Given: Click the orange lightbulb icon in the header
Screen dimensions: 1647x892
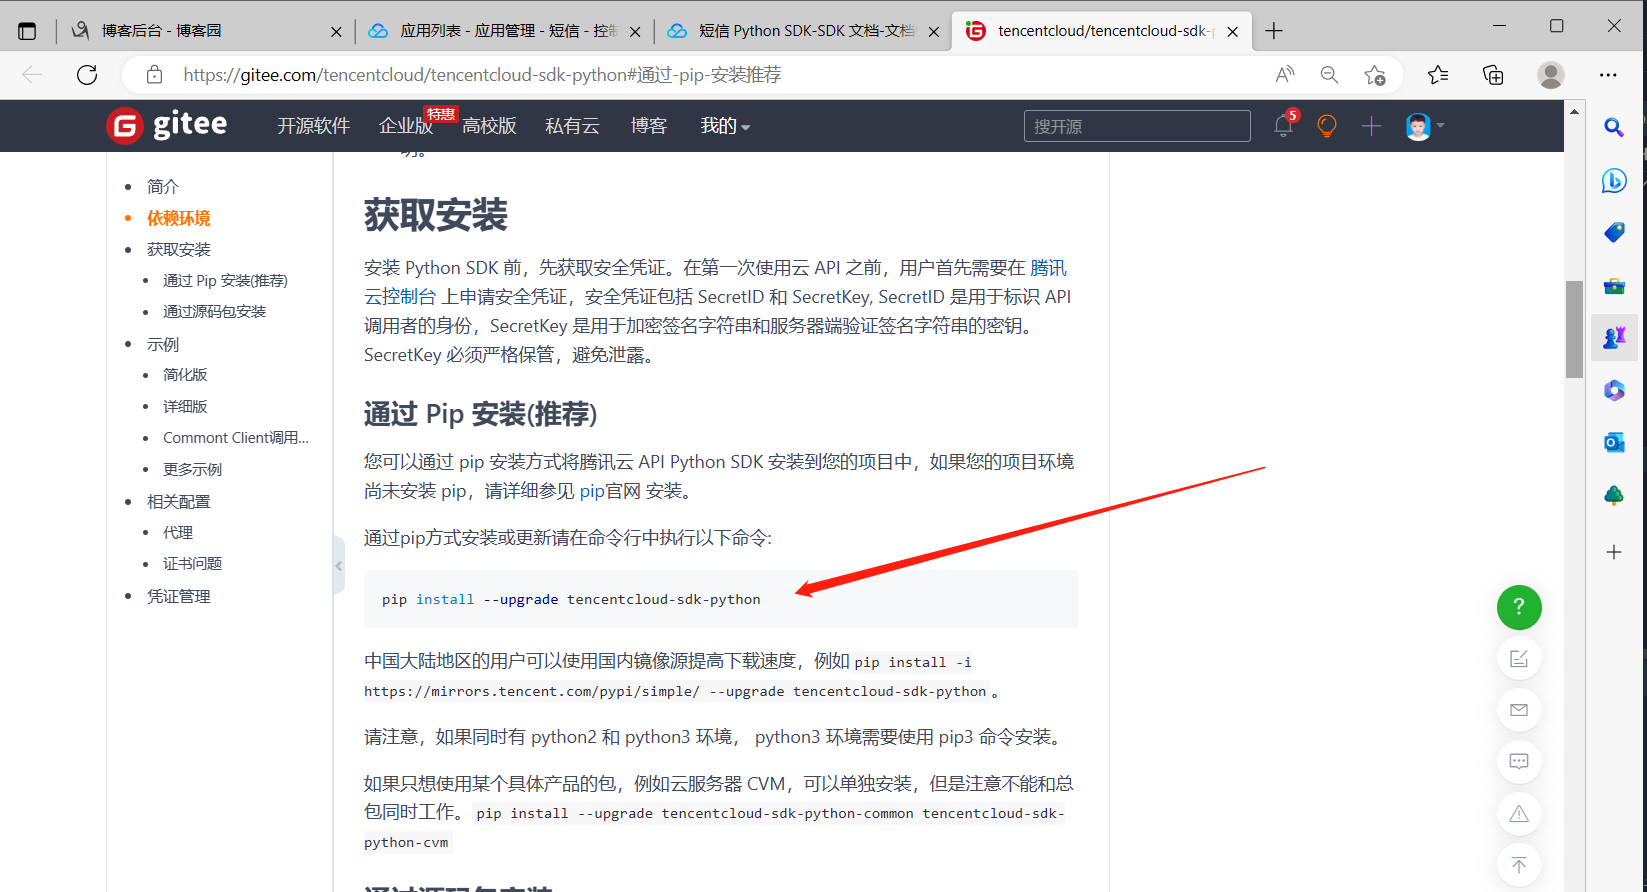Looking at the screenshot, I should tap(1327, 126).
